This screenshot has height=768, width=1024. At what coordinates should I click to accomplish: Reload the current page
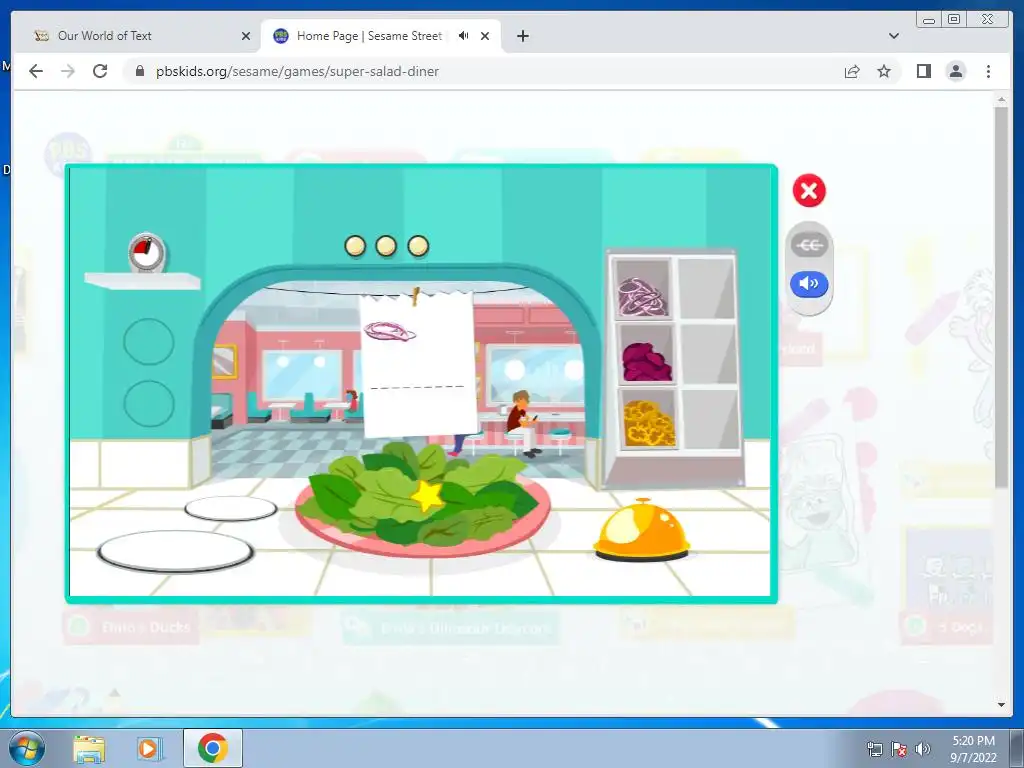(x=100, y=71)
